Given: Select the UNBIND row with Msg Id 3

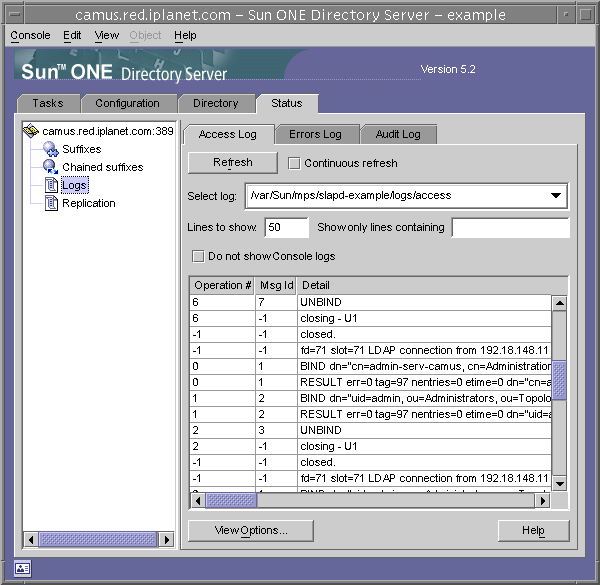Looking at the screenshot, I should 370,430.
